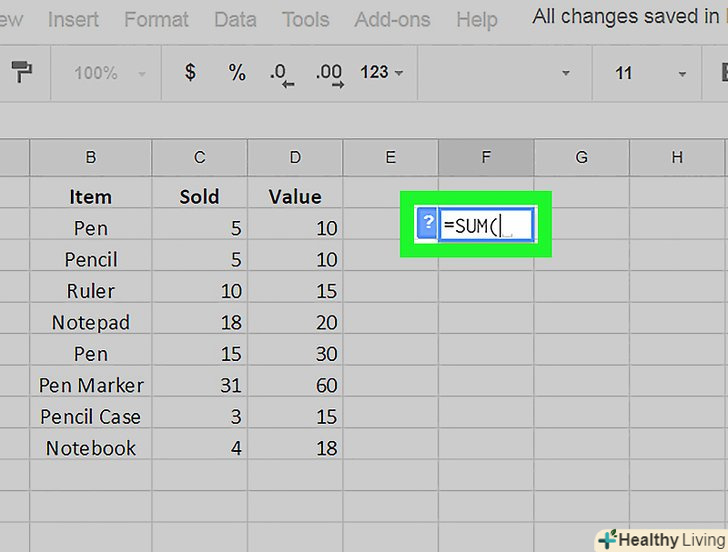
Task: Open the Insert menu
Action: [73, 19]
